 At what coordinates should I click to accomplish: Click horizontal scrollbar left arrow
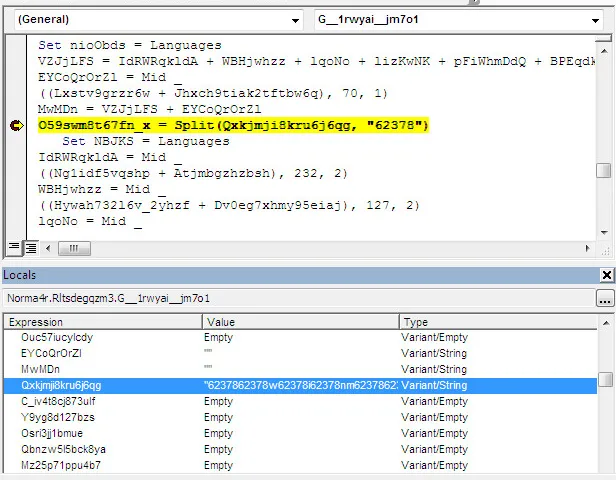(48, 248)
